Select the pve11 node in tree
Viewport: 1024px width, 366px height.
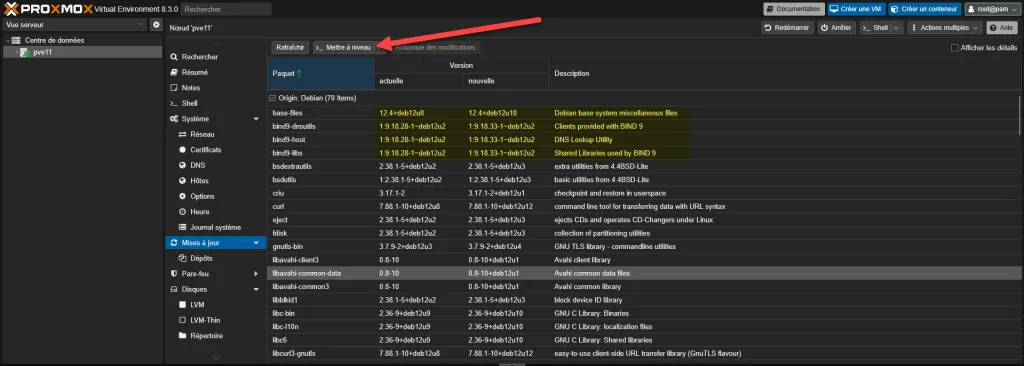tap(42, 52)
